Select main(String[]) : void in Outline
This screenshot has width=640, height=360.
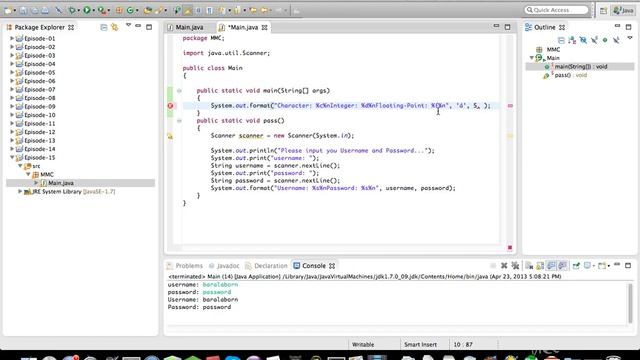(580, 67)
